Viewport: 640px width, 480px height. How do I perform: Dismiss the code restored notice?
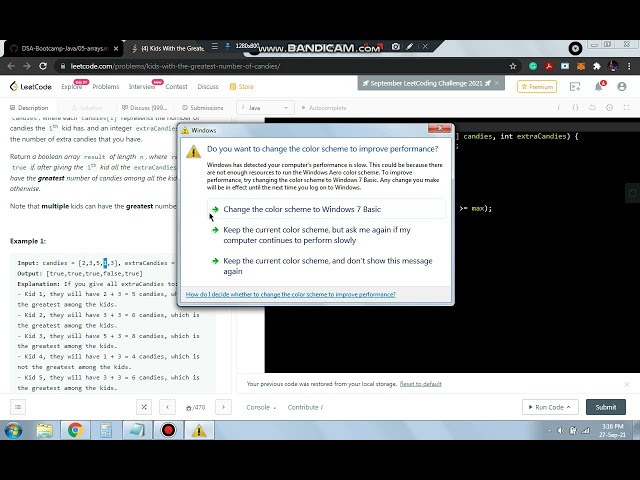(627, 384)
